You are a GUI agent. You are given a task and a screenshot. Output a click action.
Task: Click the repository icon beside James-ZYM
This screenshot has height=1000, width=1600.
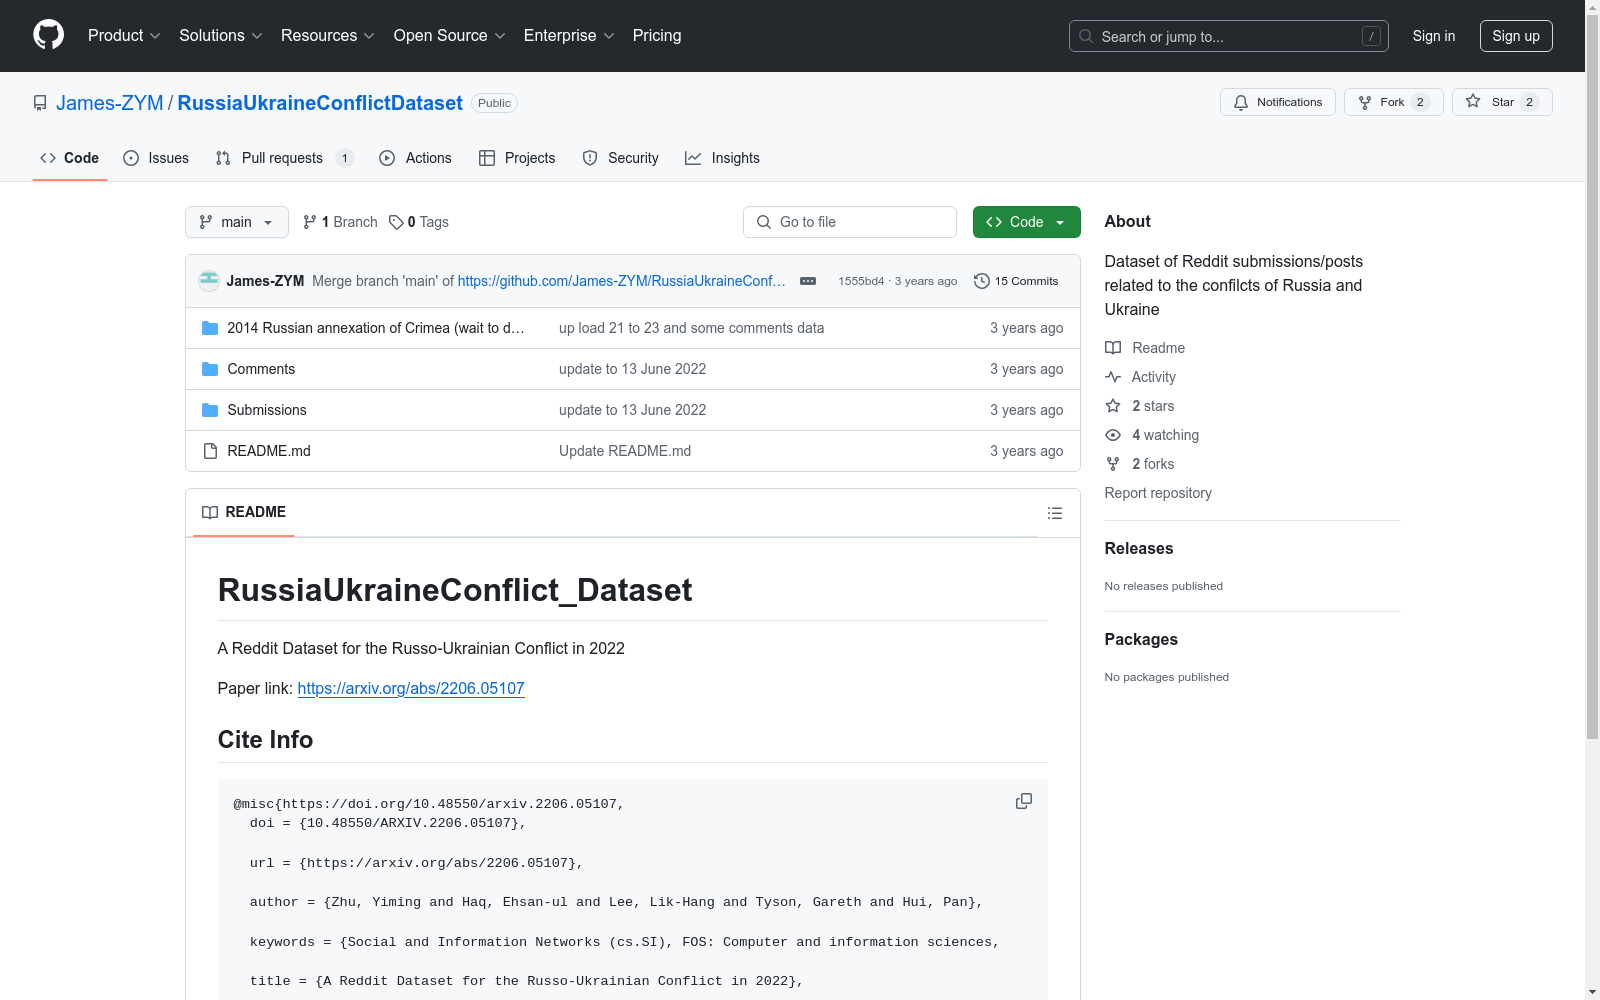click(x=40, y=103)
